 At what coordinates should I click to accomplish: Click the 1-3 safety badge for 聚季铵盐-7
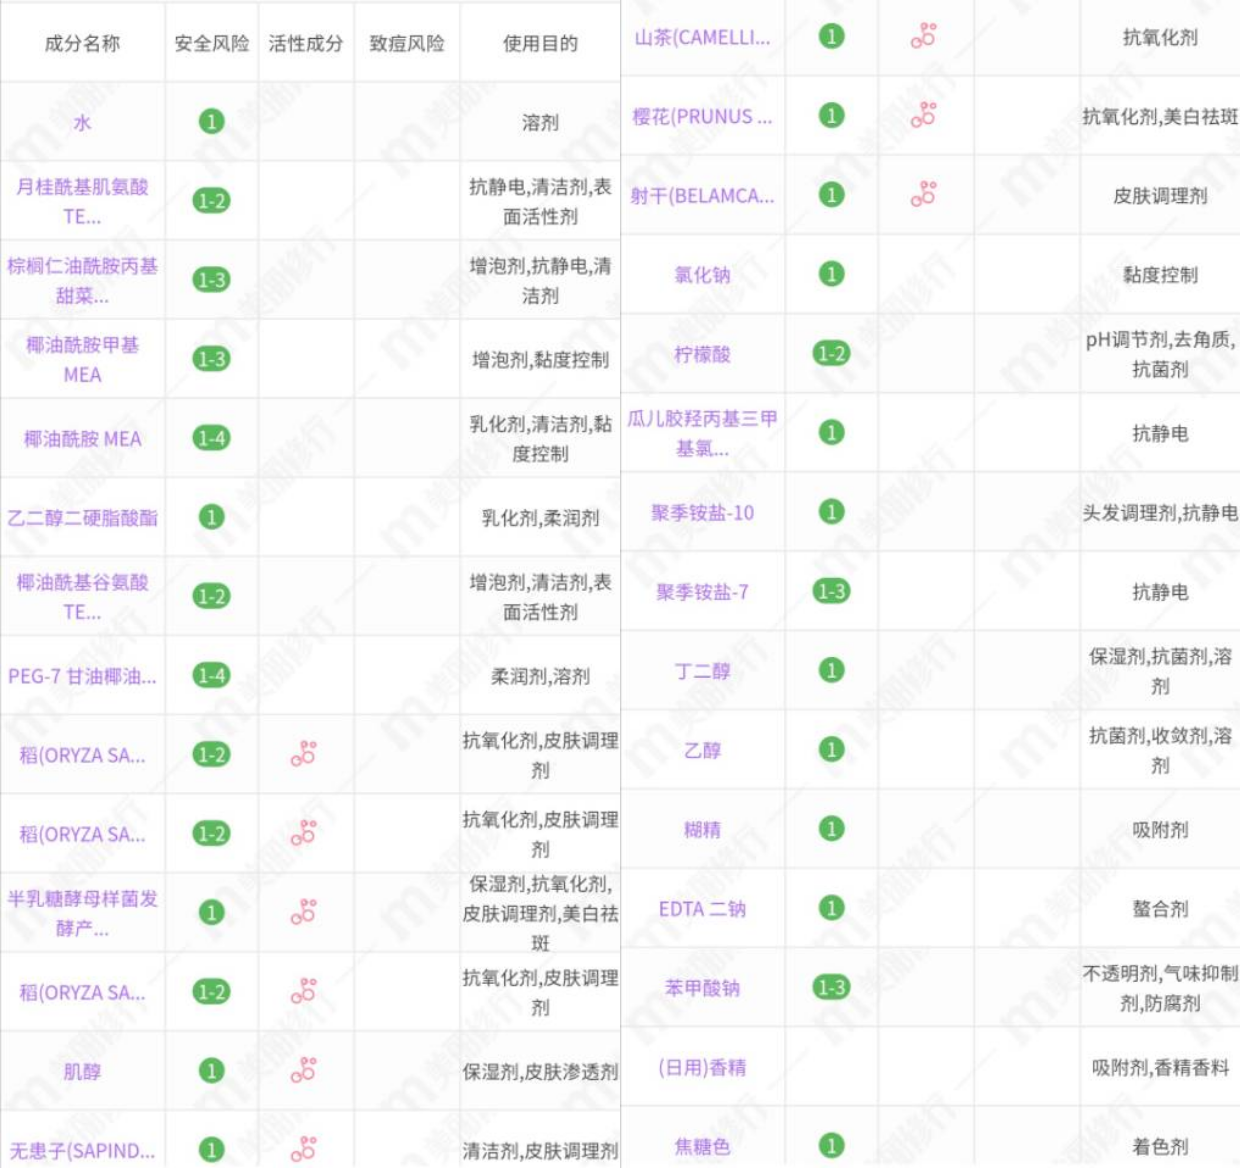(x=832, y=591)
